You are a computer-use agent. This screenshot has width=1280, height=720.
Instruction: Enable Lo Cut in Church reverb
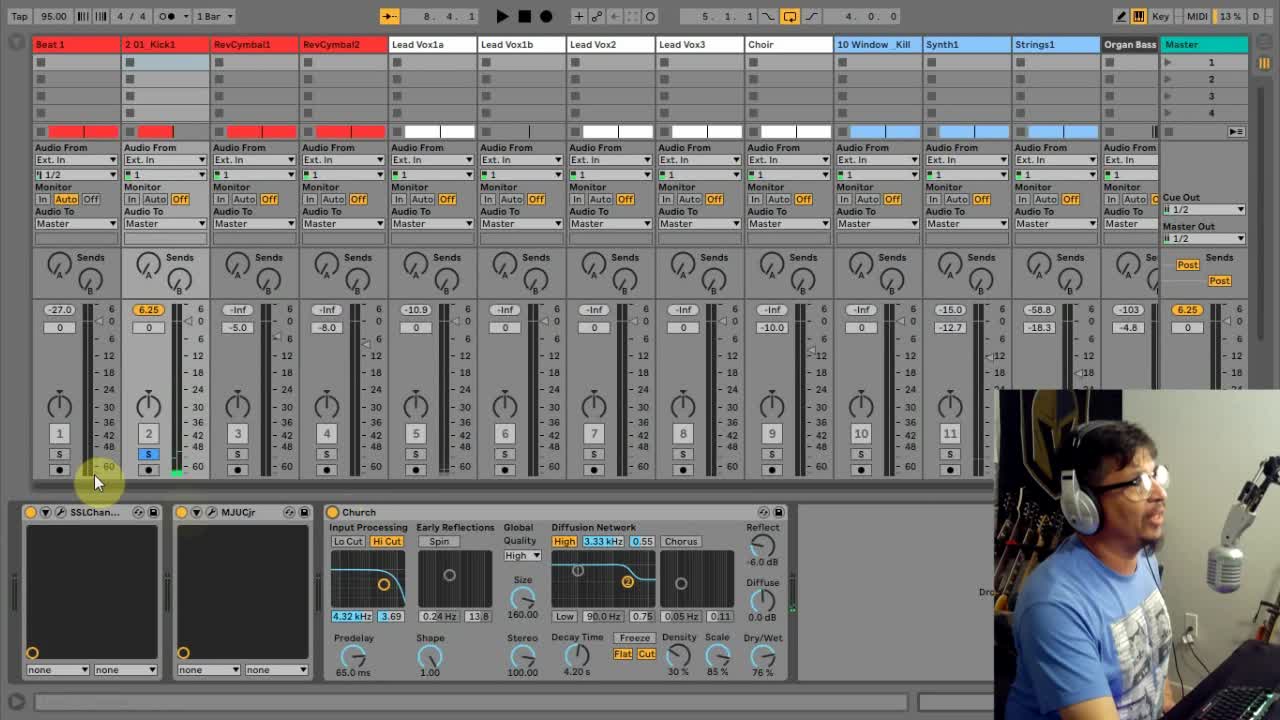tap(348, 542)
